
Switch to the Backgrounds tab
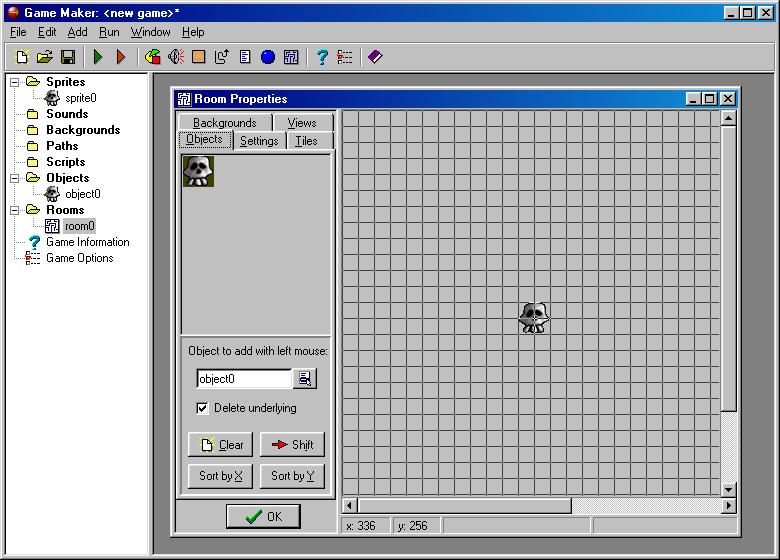[x=225, y=123]
